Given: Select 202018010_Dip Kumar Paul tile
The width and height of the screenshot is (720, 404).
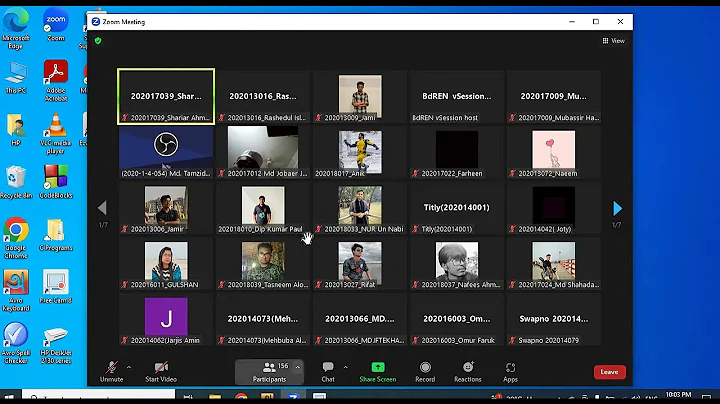Looking at the screenshot, I should pos(263,208).
